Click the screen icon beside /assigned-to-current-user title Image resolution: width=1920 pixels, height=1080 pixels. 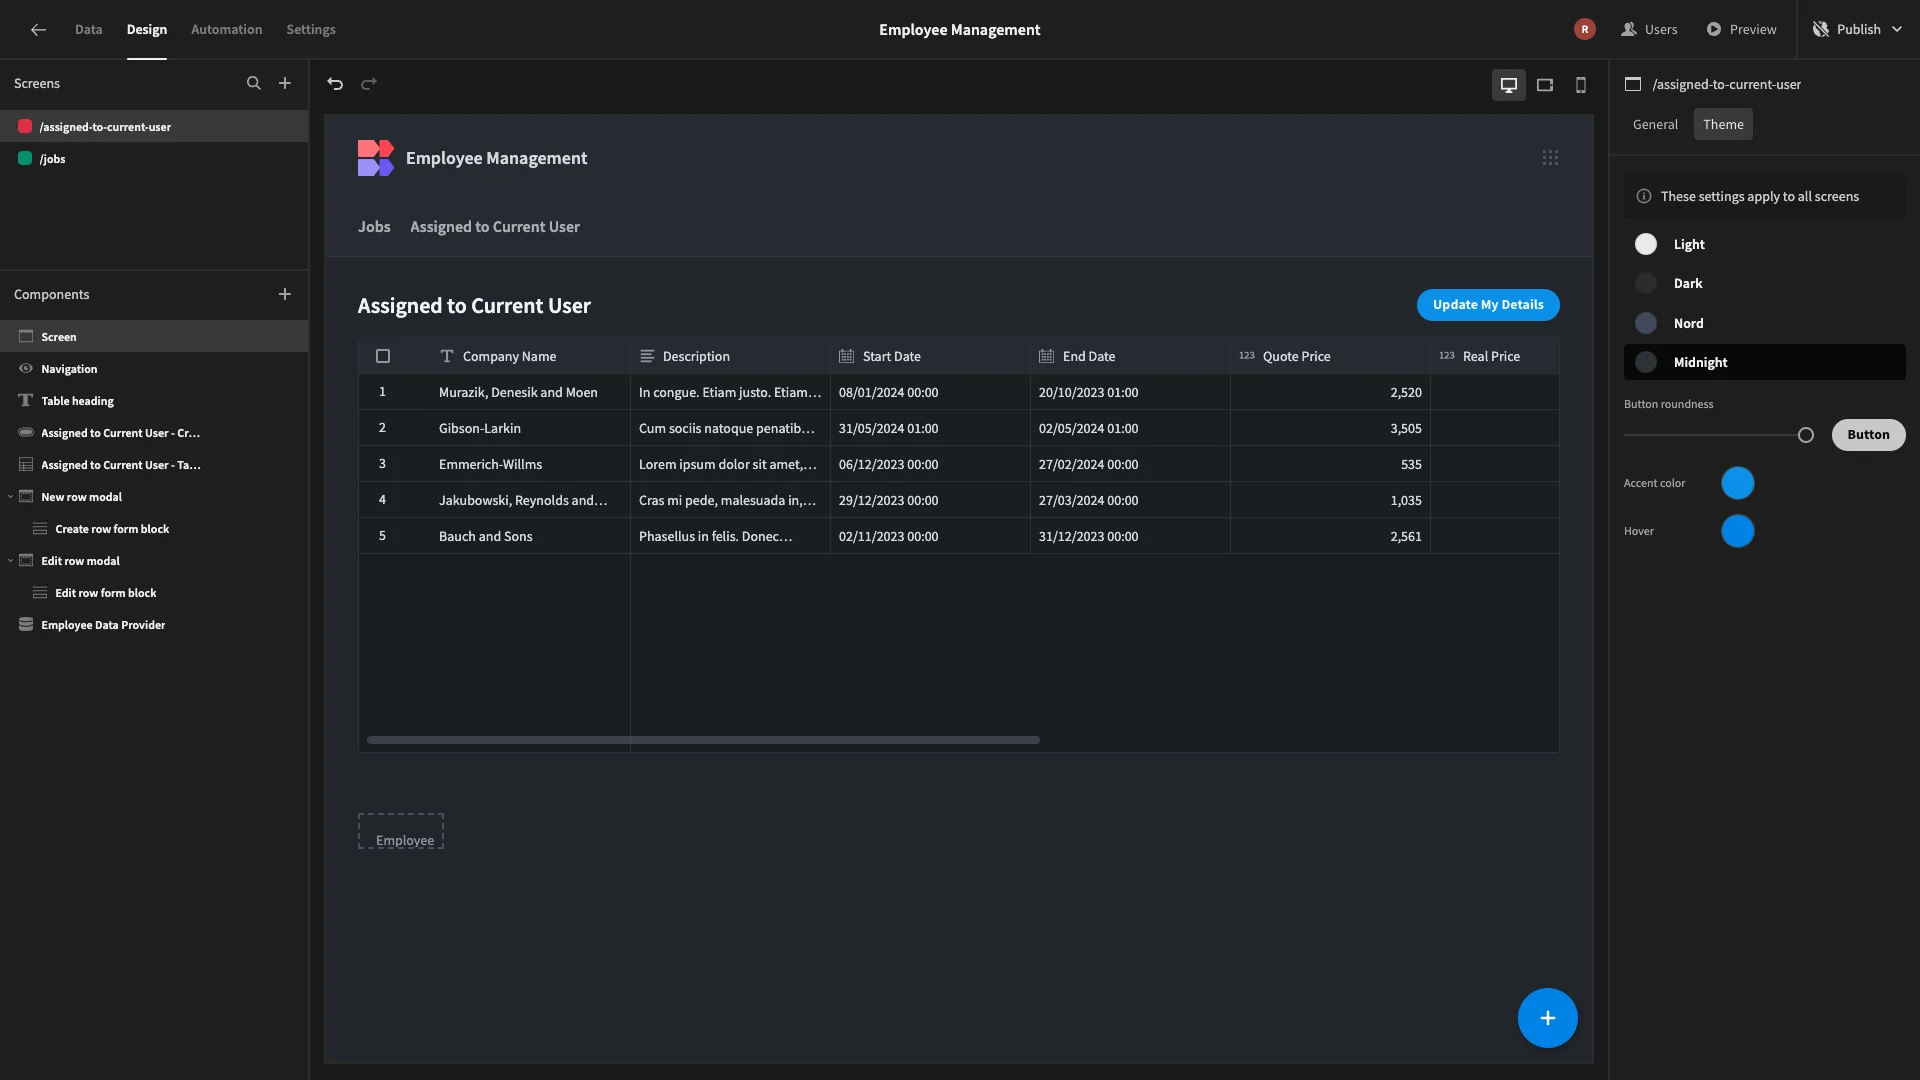pos(1633,85)
